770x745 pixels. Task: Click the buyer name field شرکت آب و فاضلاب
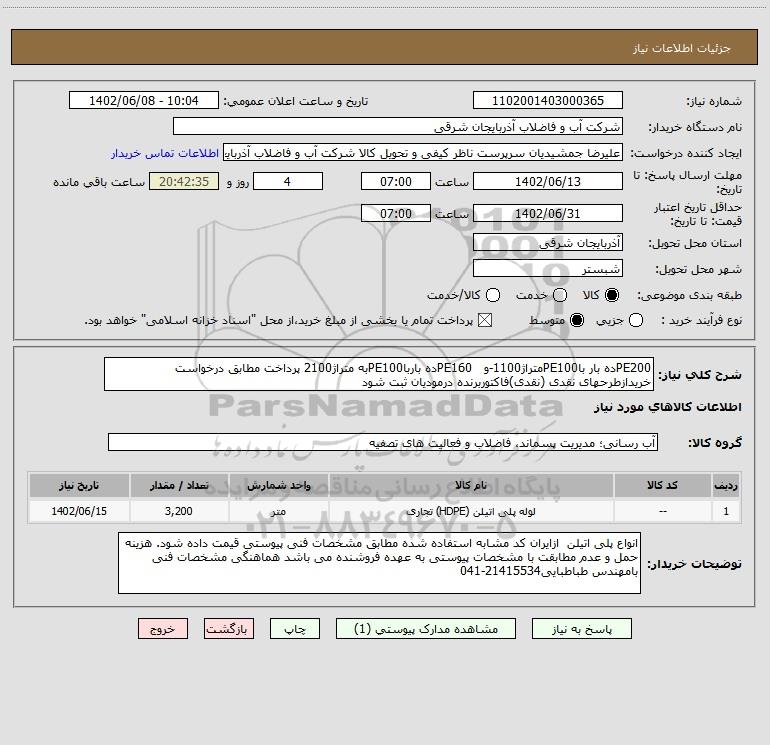[x=398, y=126]
